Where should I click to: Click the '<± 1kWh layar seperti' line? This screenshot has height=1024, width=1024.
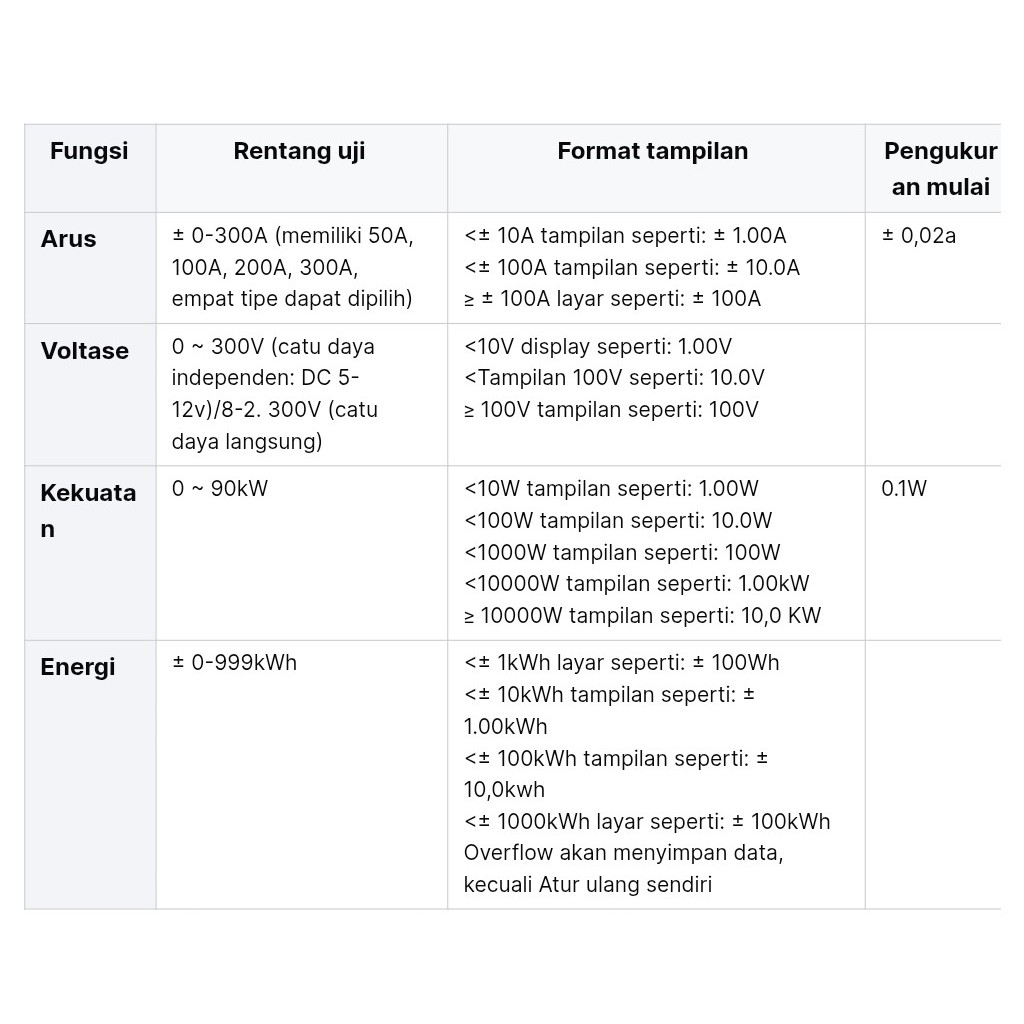(621, 663)
